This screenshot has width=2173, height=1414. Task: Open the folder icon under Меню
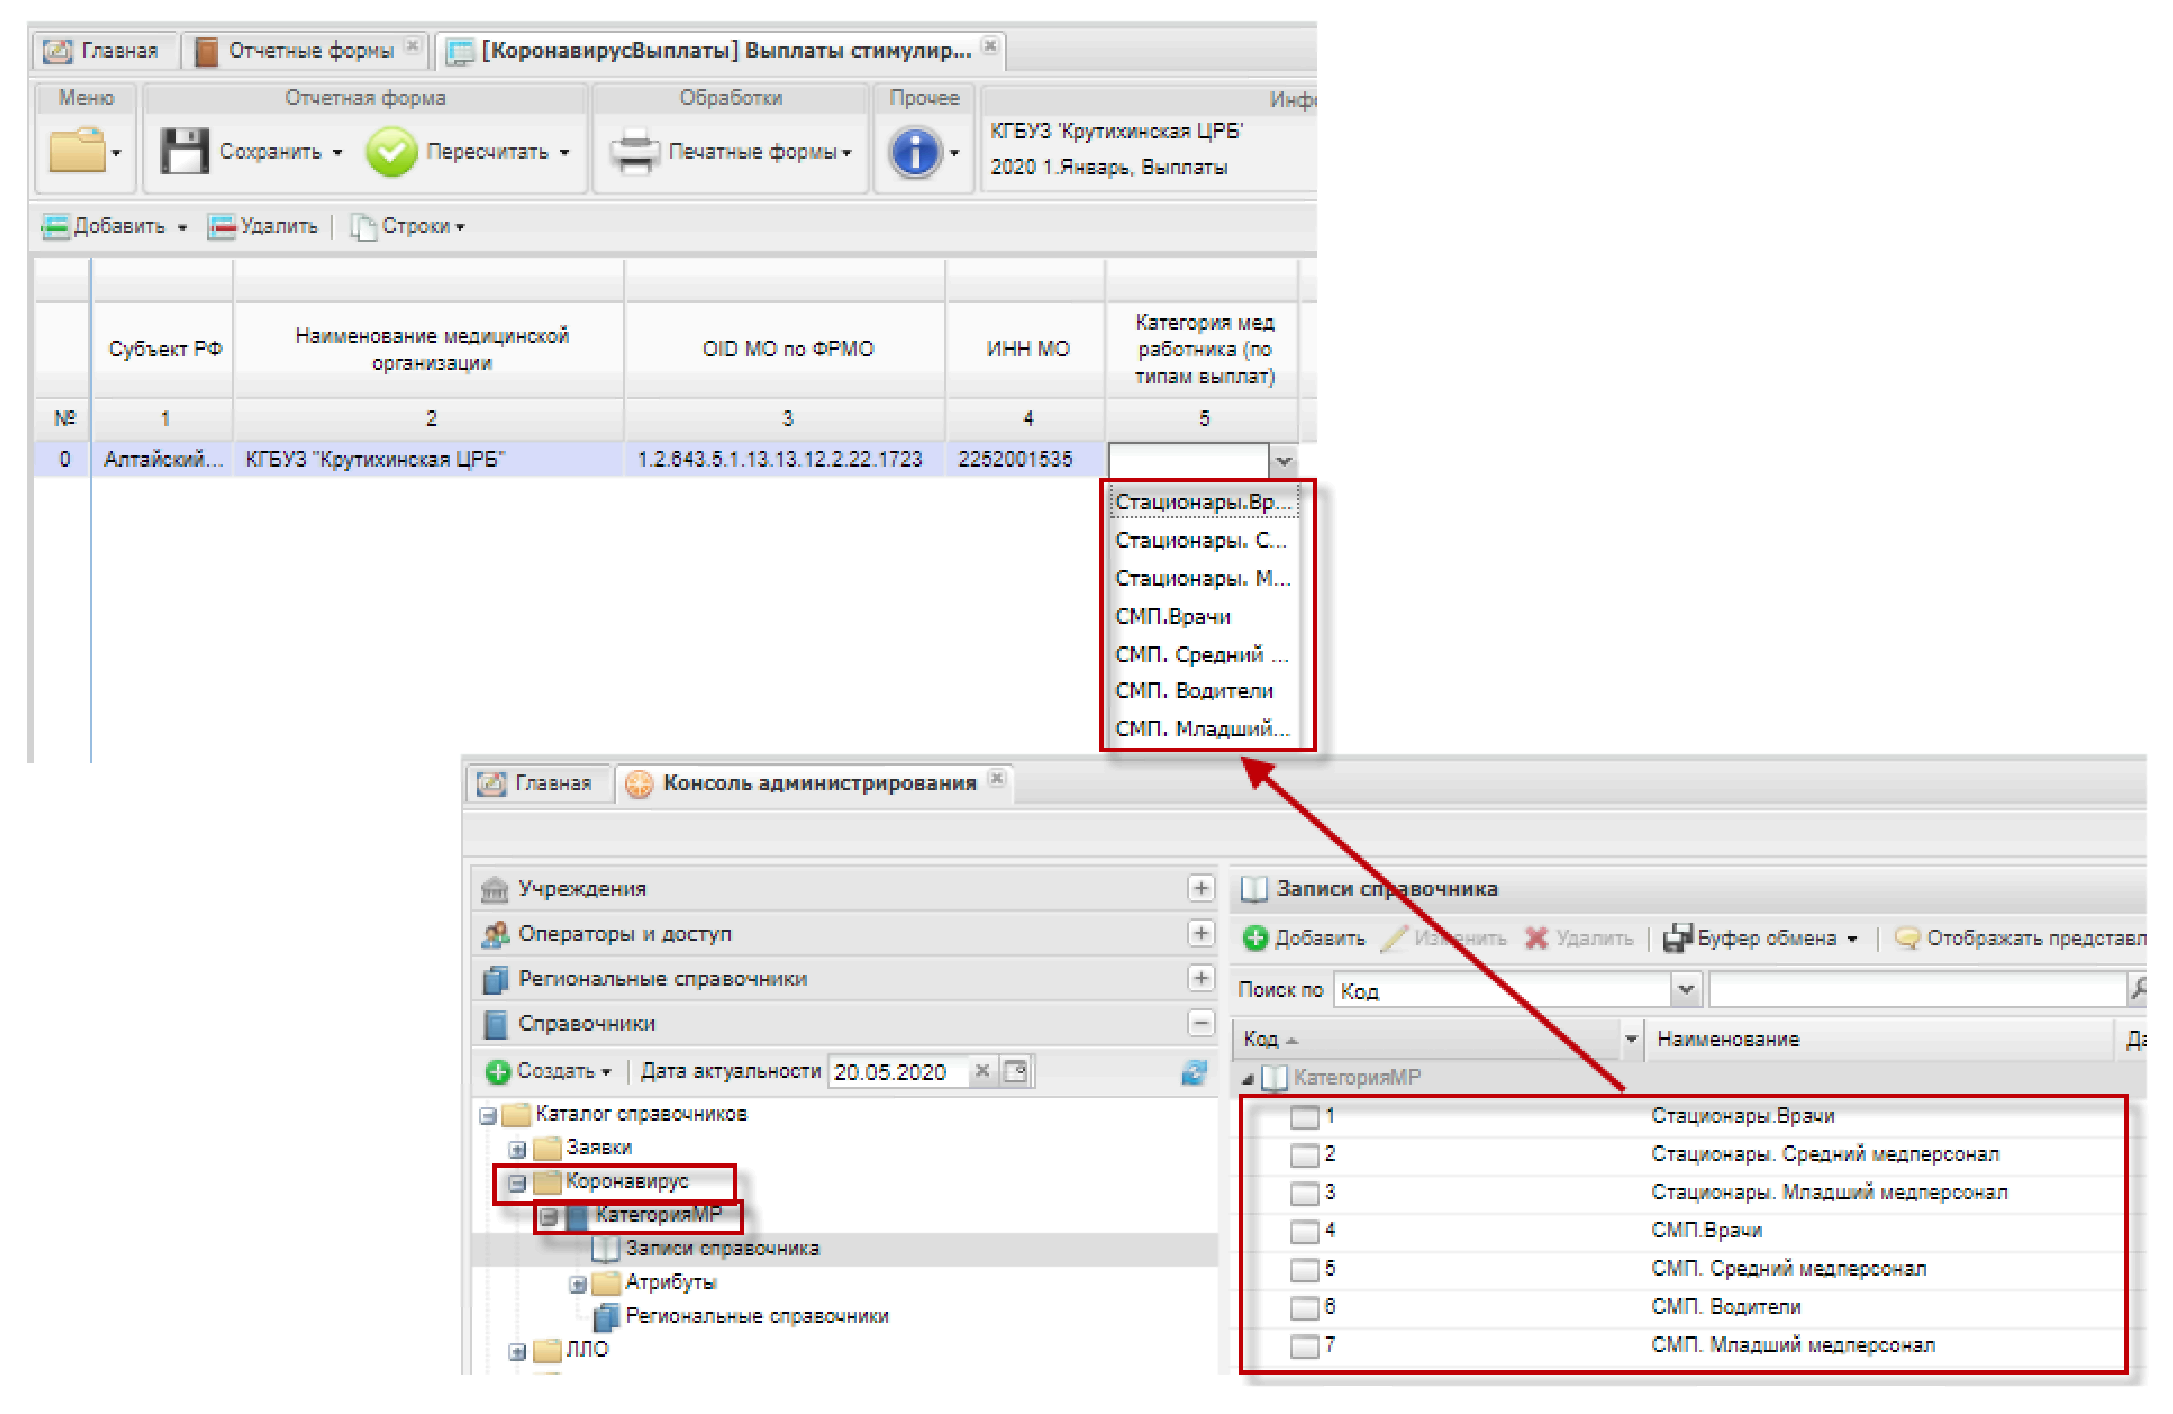point(77,152)
